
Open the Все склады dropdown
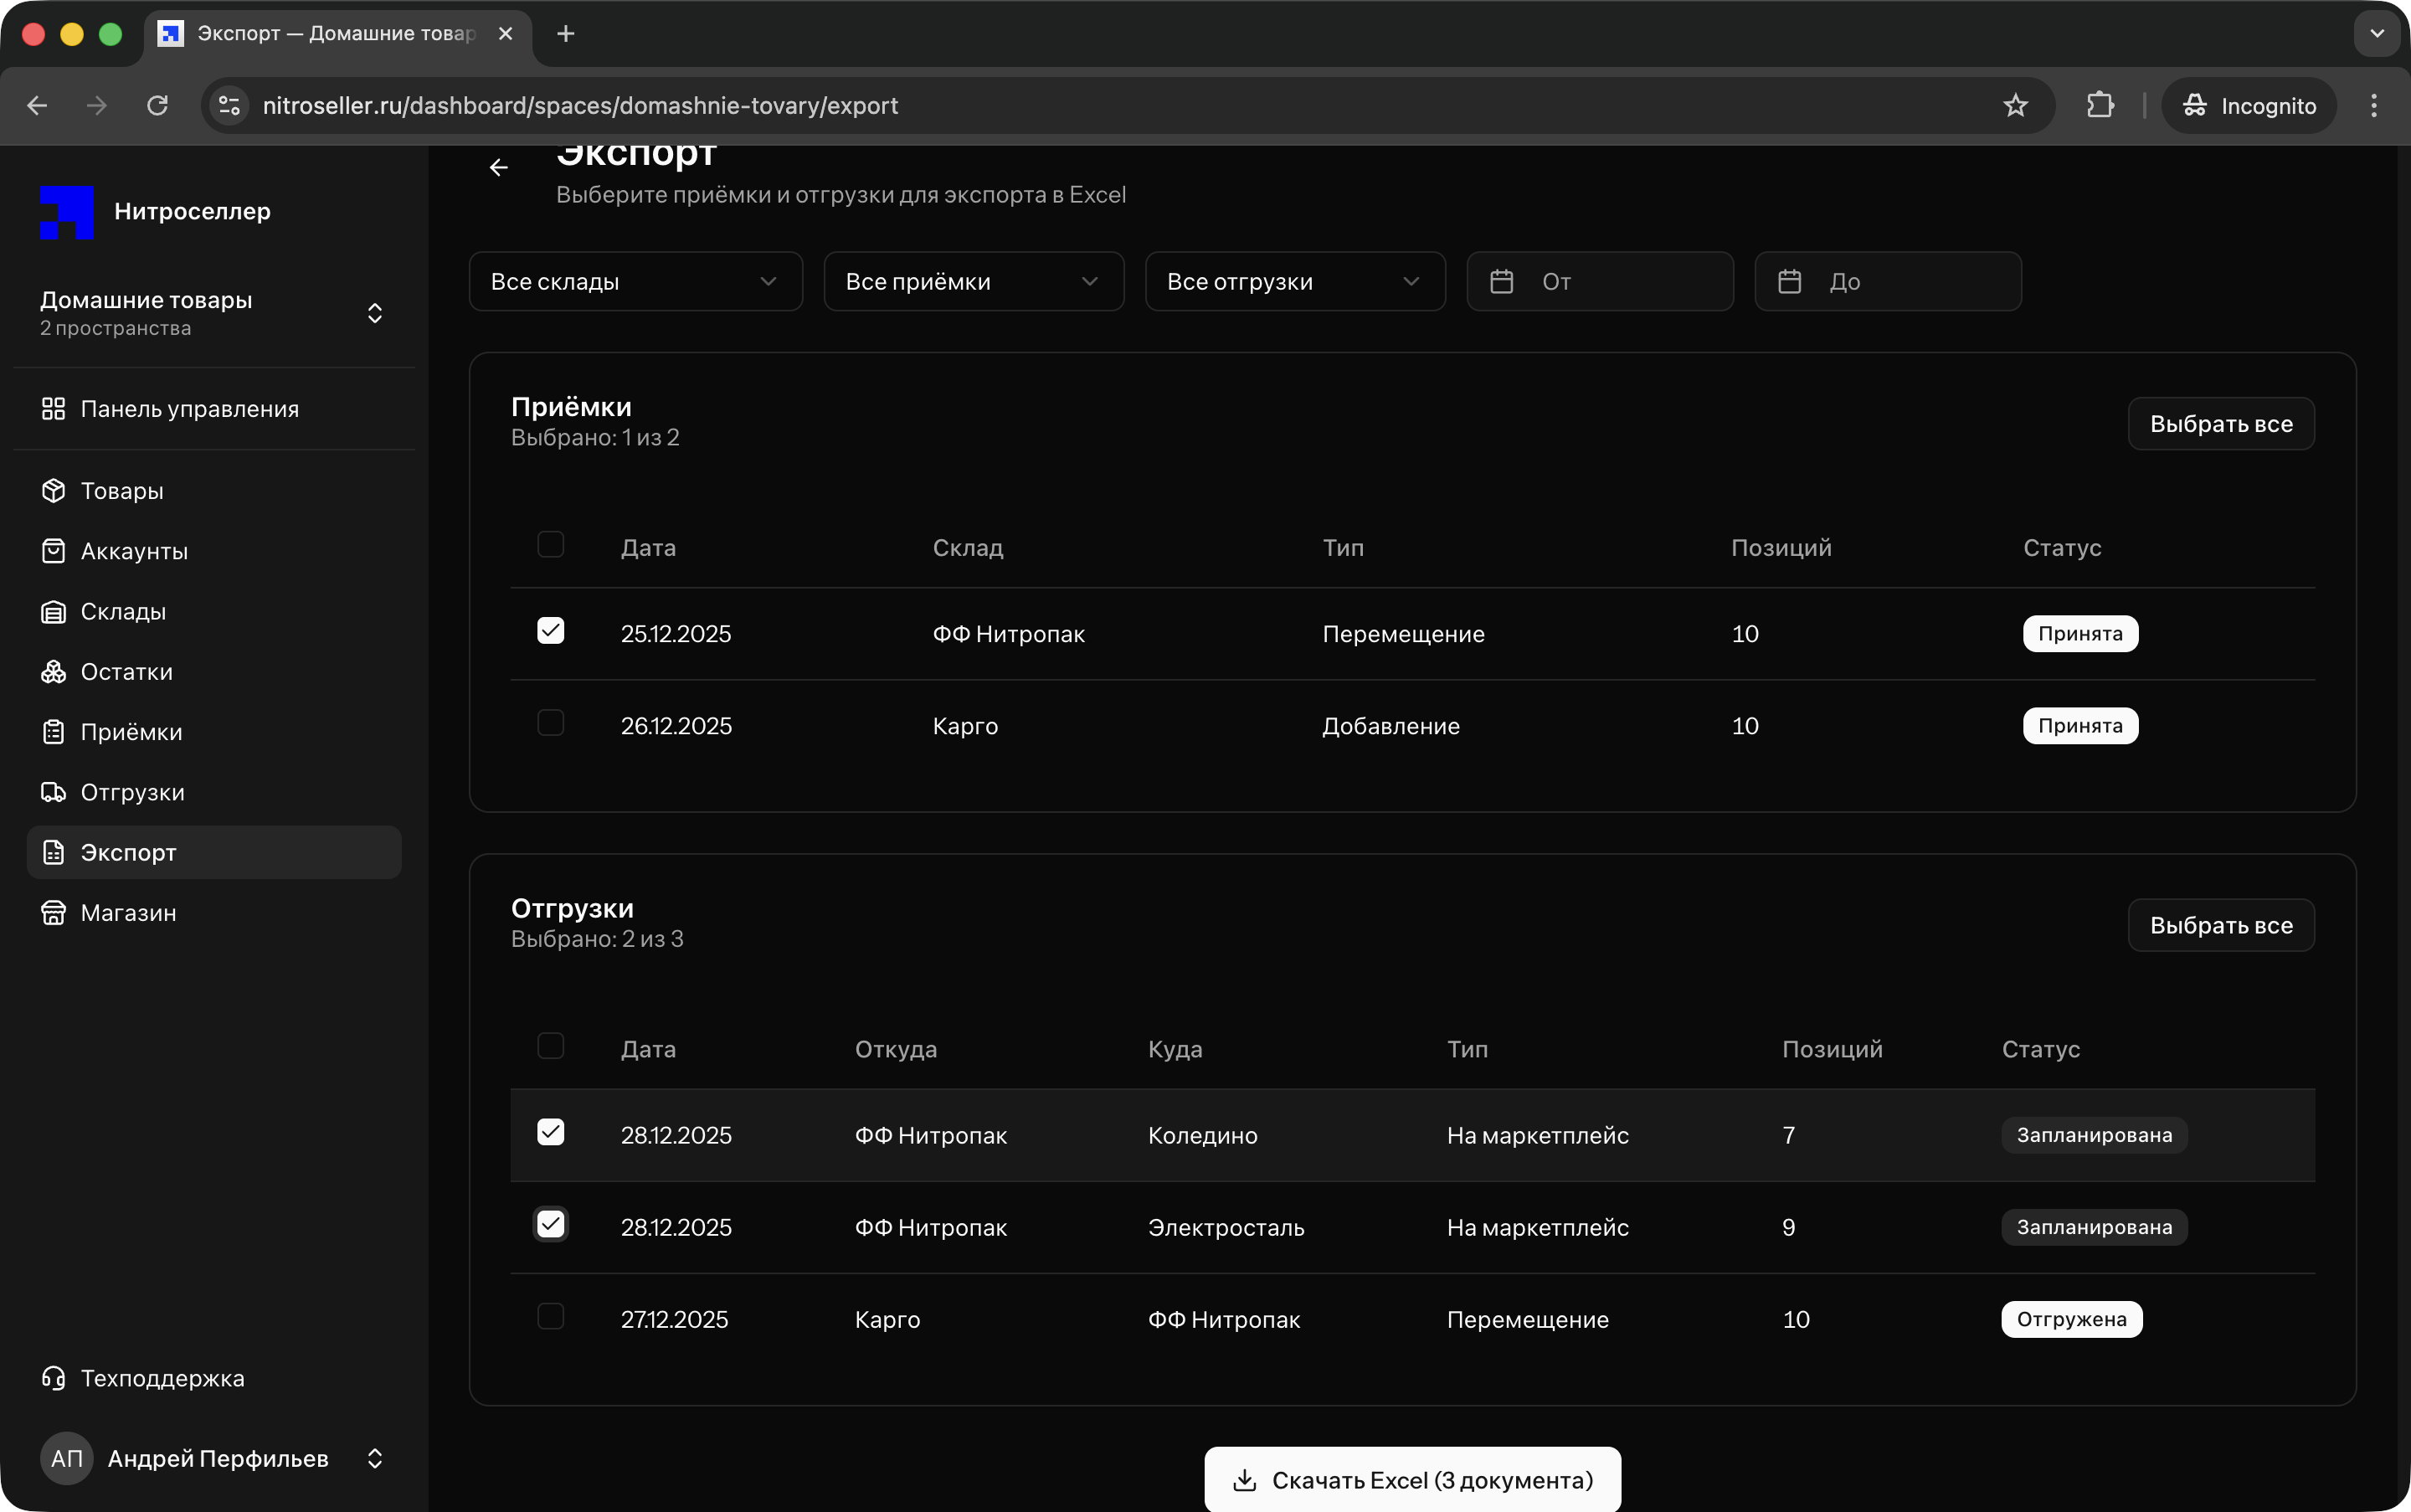pos(635,282)
